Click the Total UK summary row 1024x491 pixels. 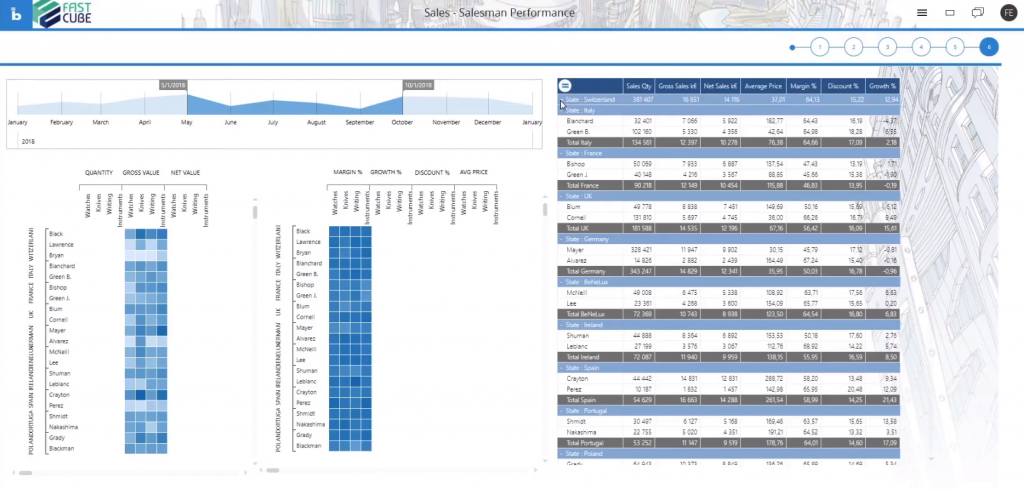click(588, 228)
